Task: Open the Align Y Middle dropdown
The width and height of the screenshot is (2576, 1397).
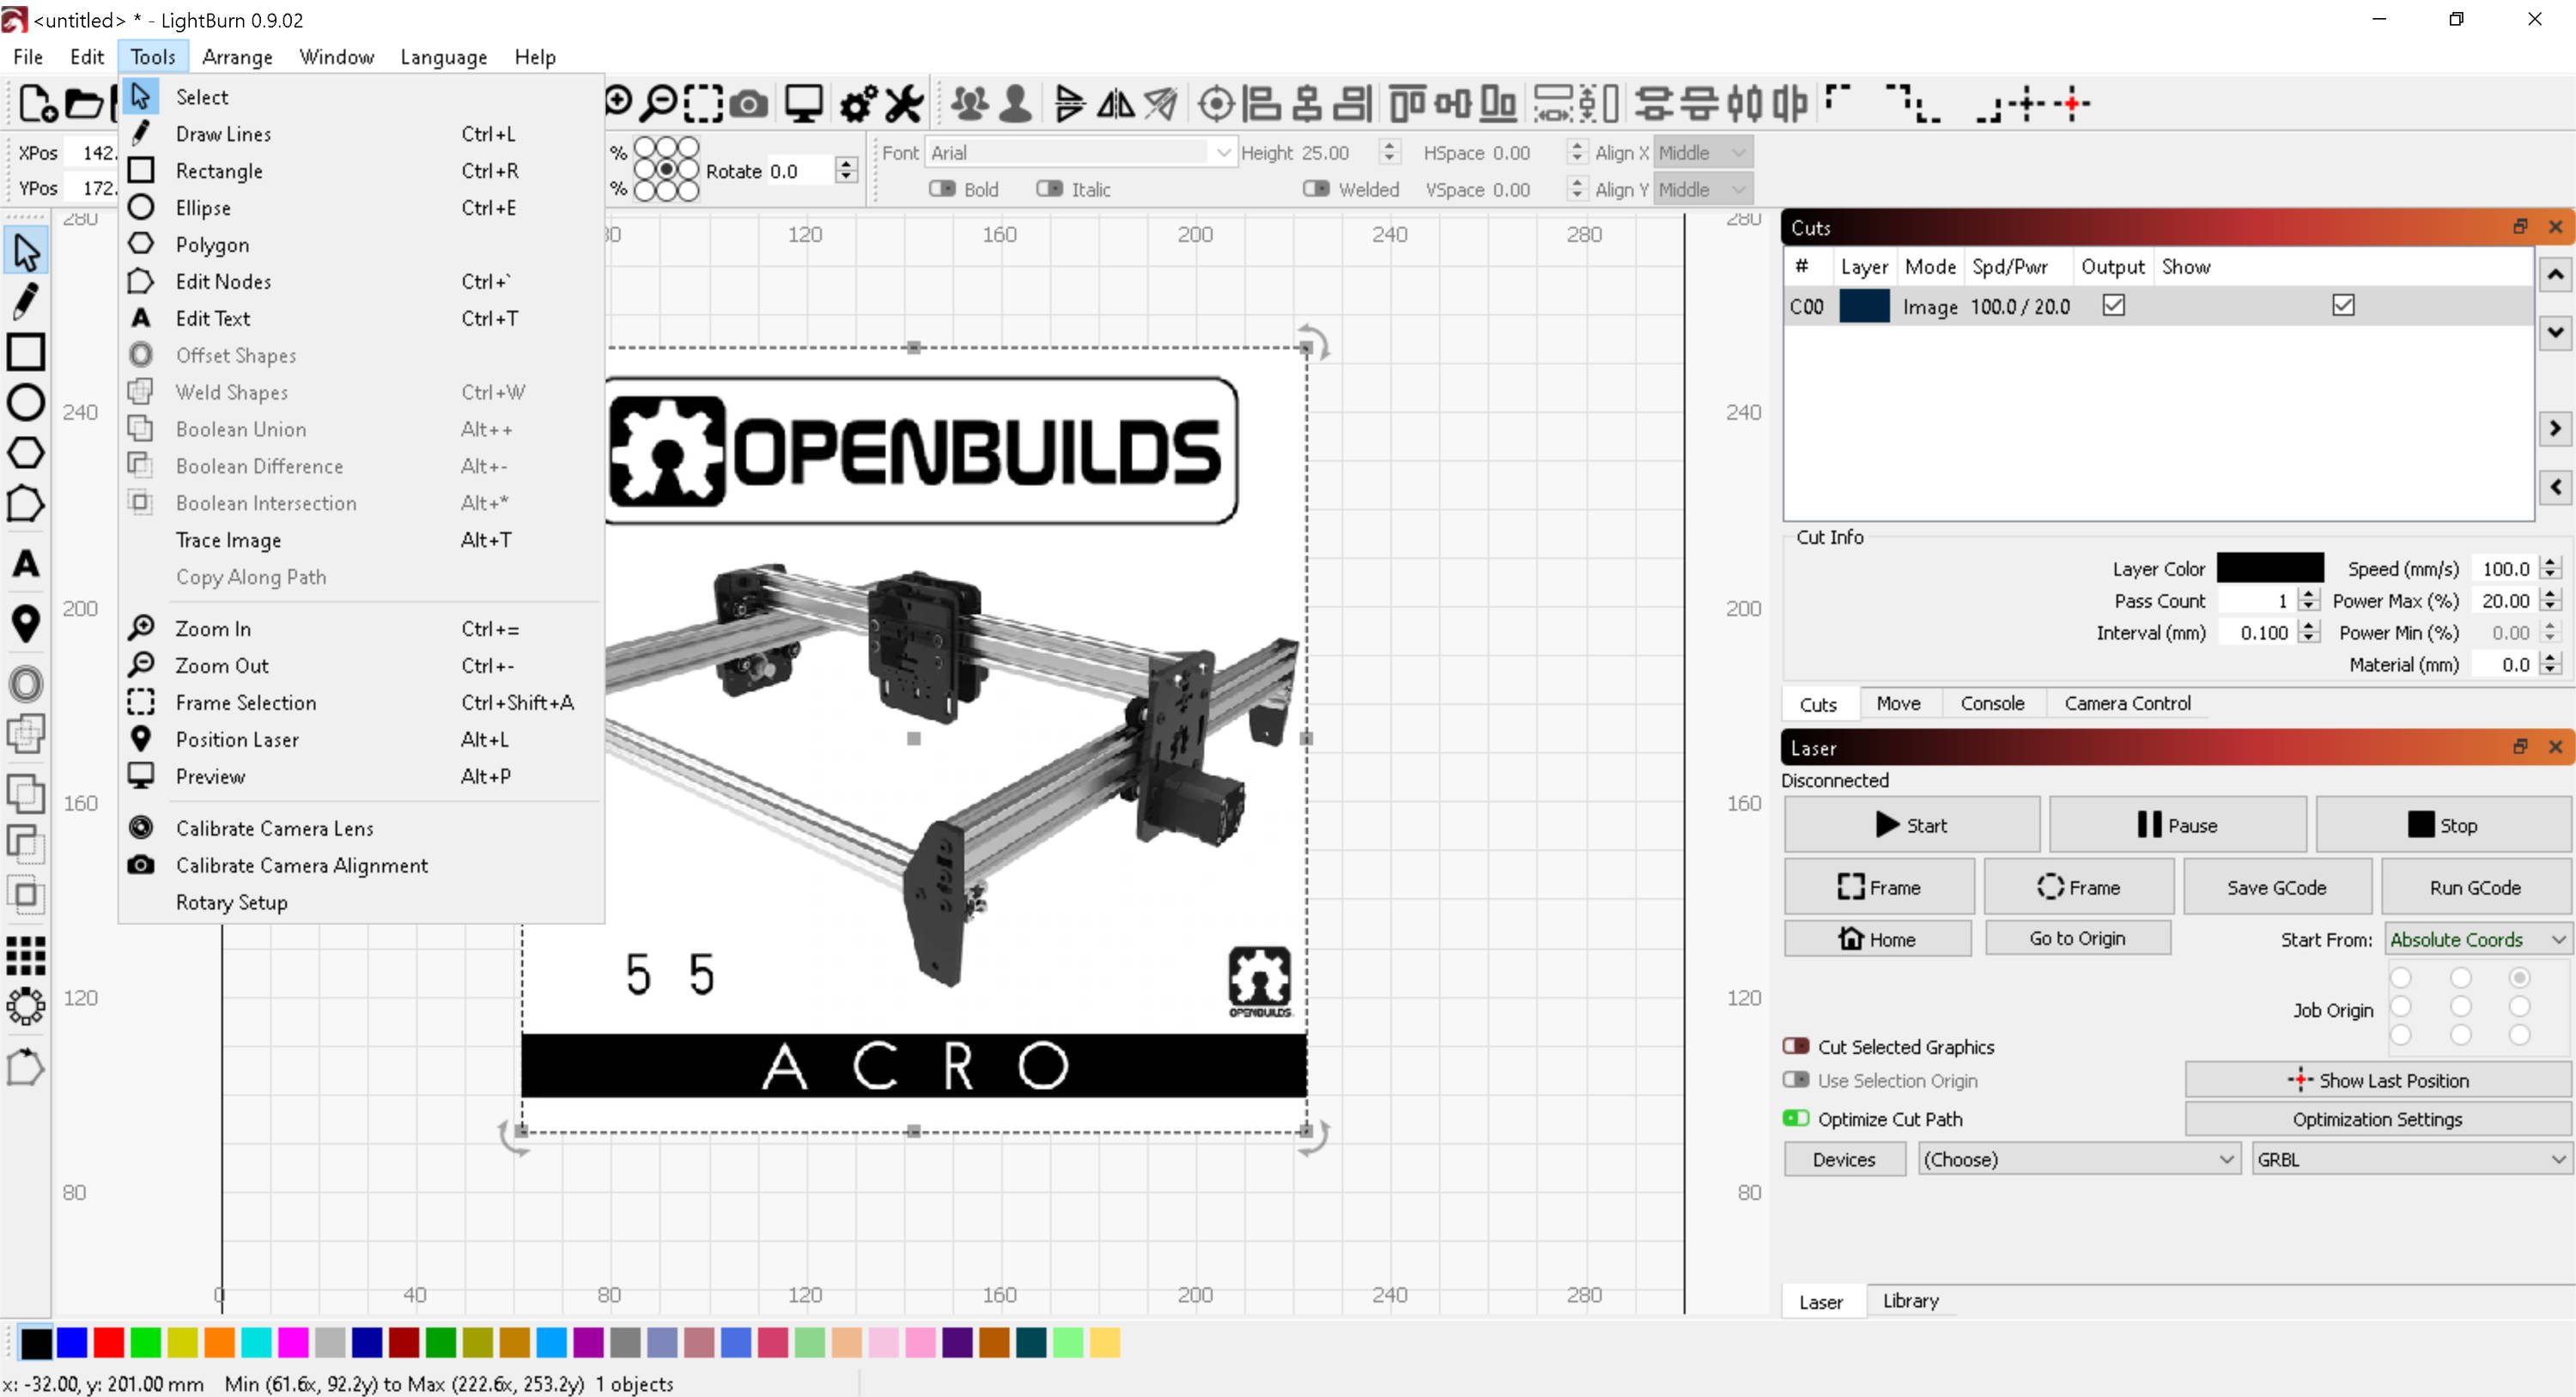Action: 1703,189
